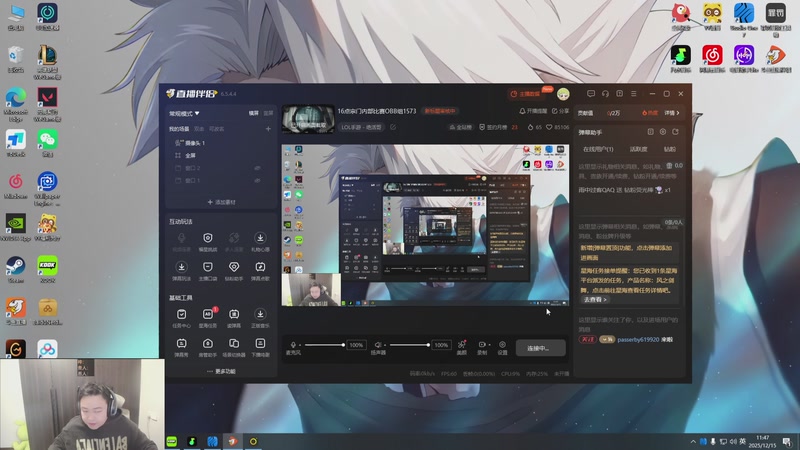
Task: Mute the microphone icon
Action: [293, 345]
